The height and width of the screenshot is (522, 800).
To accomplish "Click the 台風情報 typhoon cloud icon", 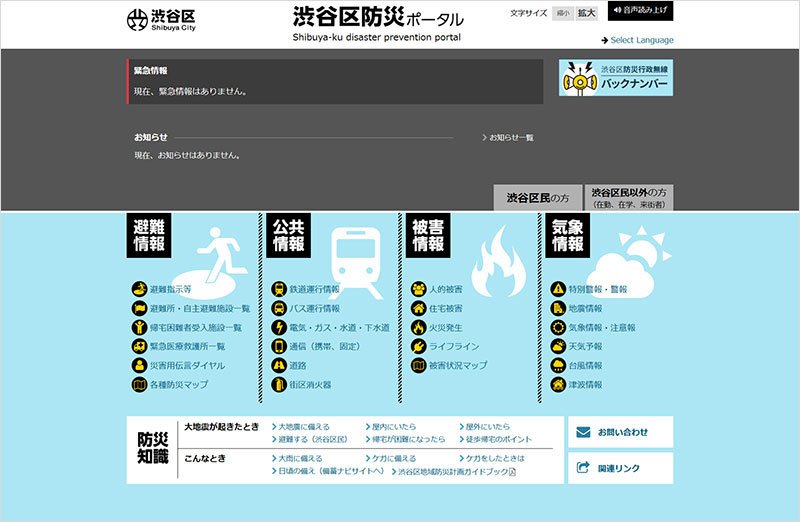I will click(558, 365).
